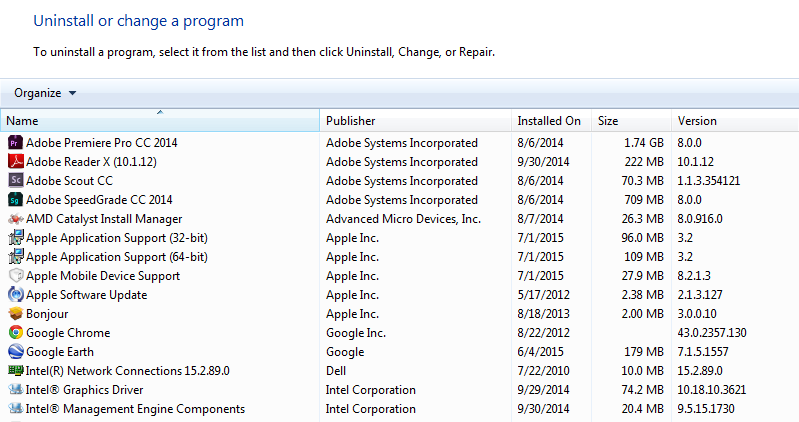The height and width of the screenshot is (422, 799).
Task: Toggle sort order on the Name column header
Action: pyautogui.click(x=160, y=121)
